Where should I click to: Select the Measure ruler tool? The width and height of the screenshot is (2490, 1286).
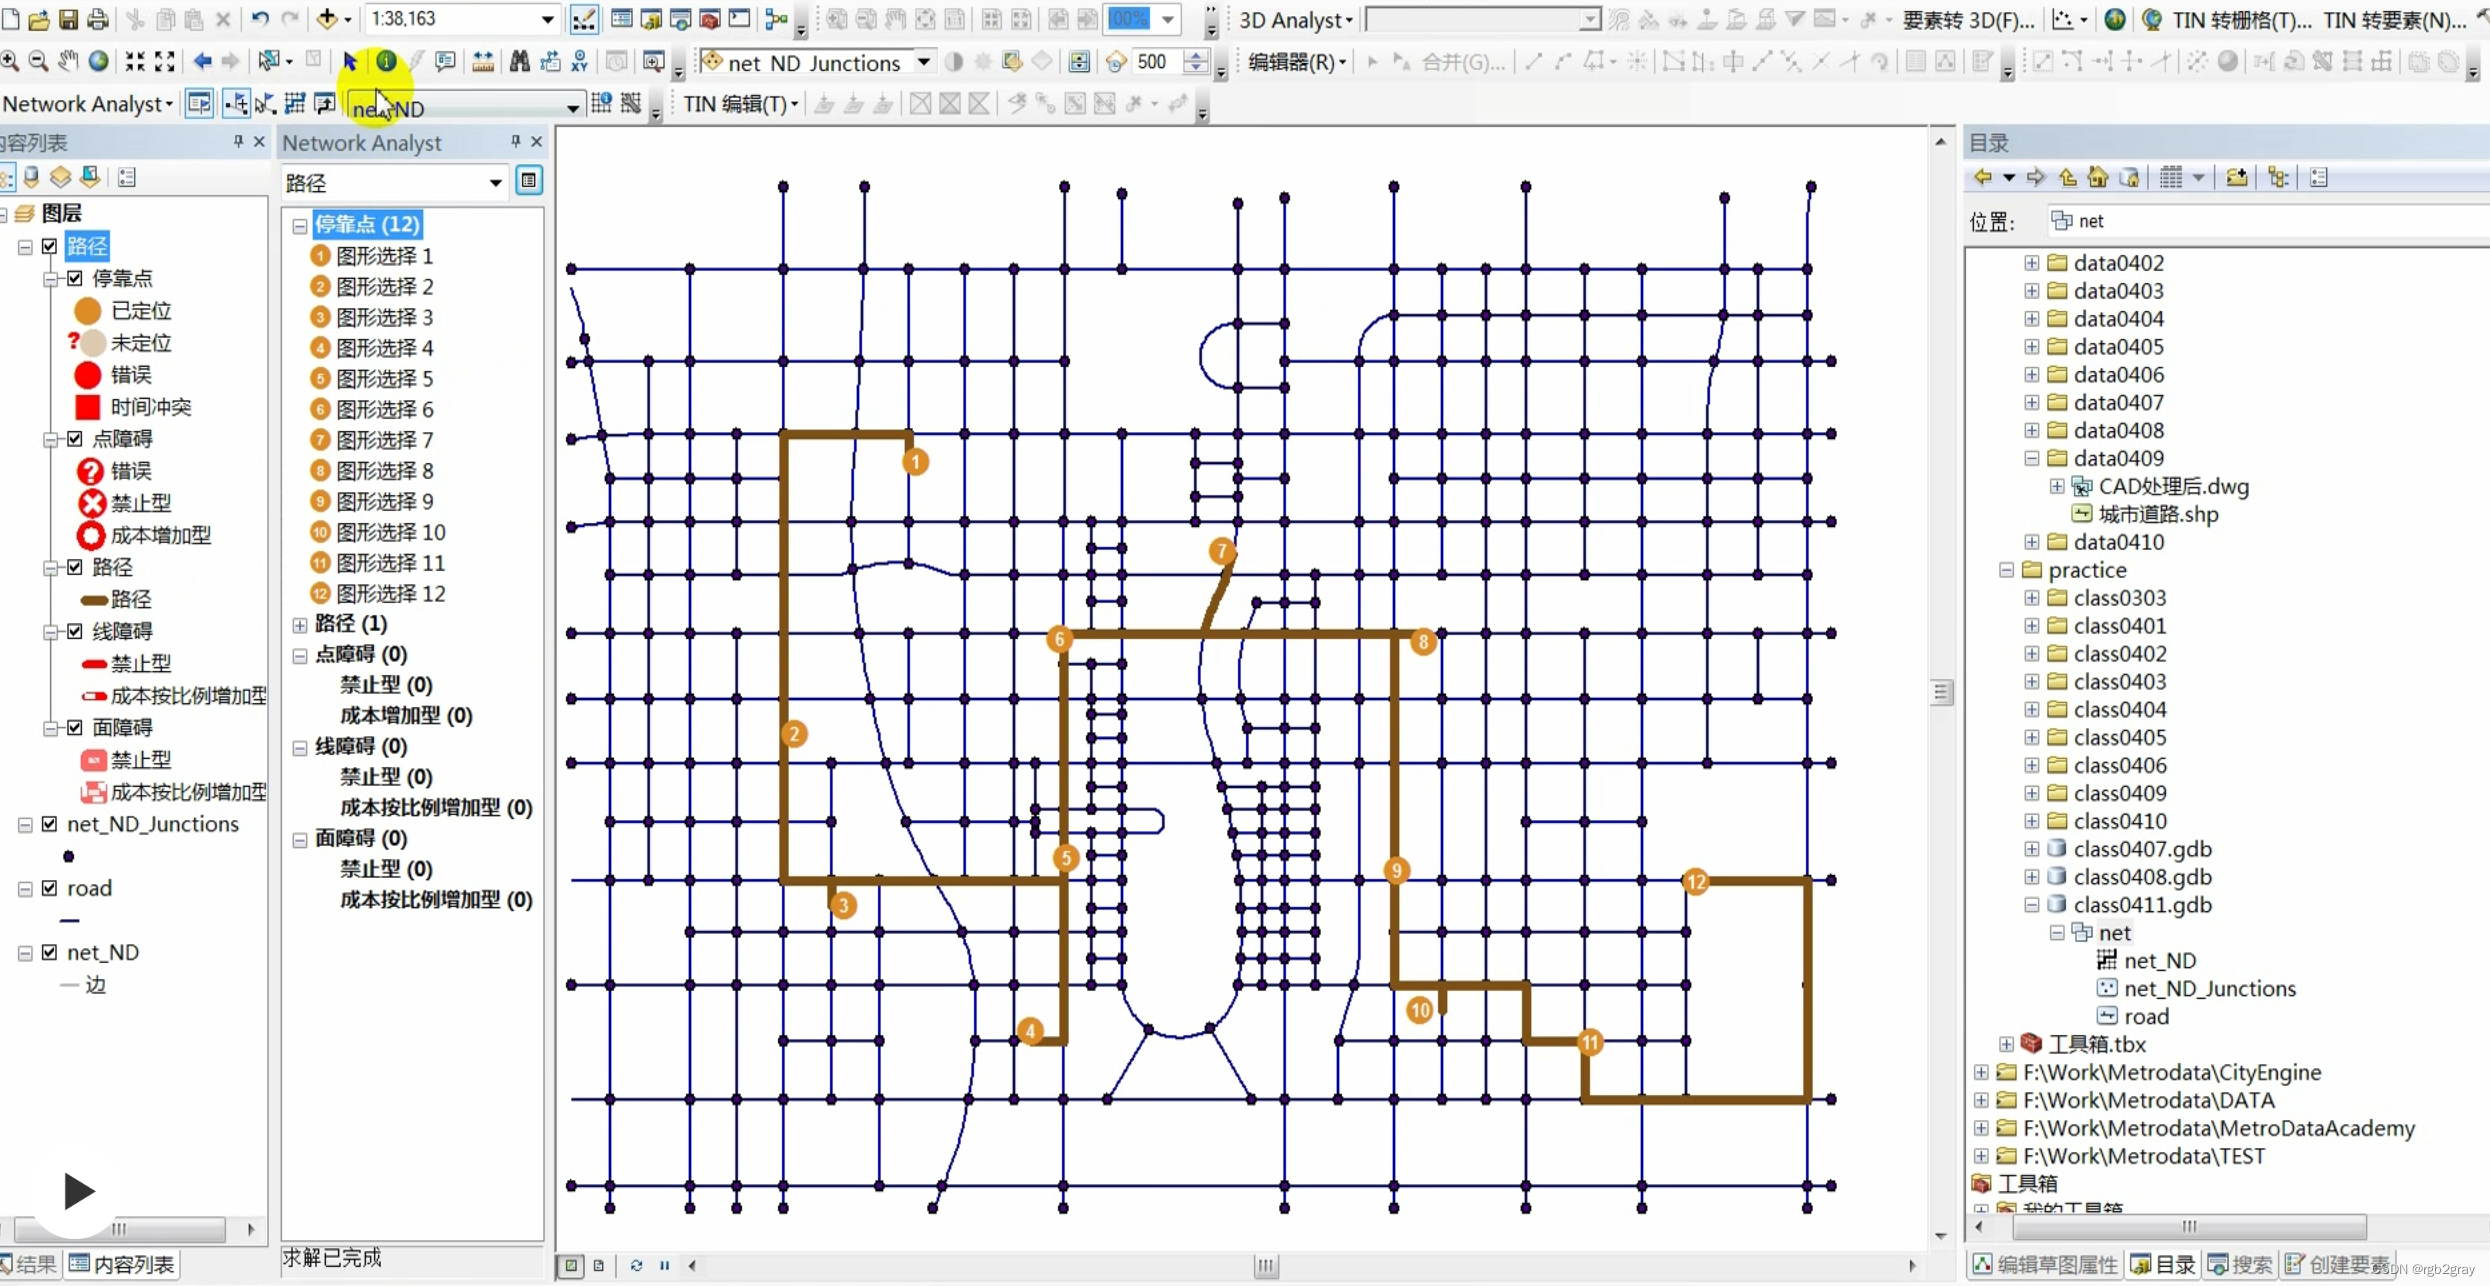(482, 62)
